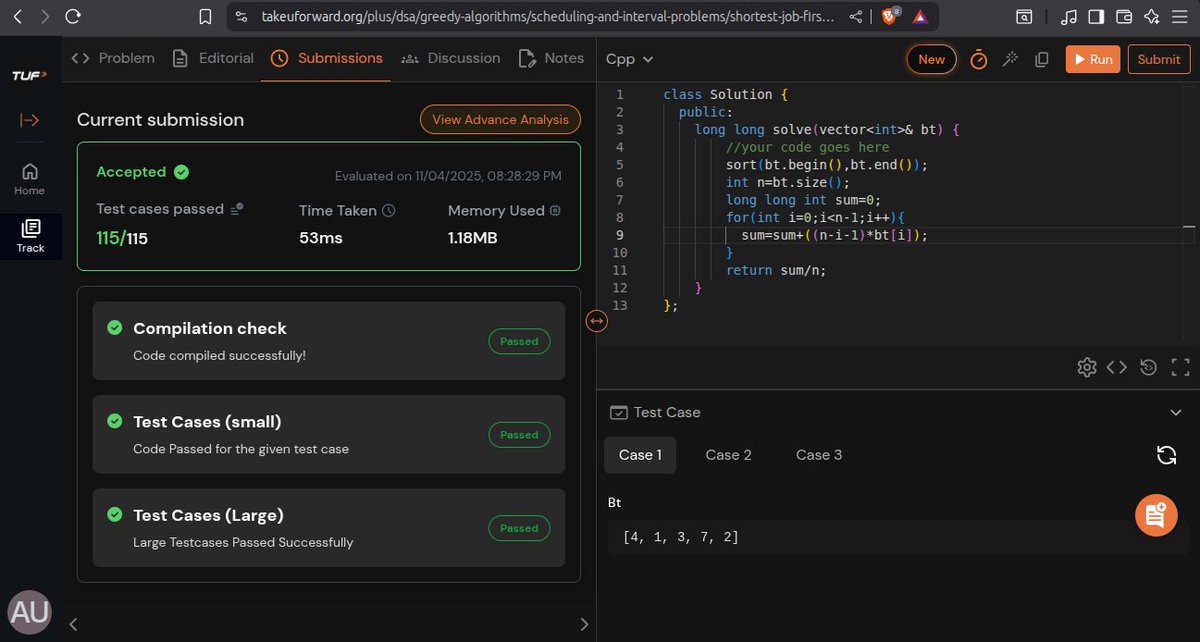
Task: Switch to the Notes tab
Action: point(551,58)
